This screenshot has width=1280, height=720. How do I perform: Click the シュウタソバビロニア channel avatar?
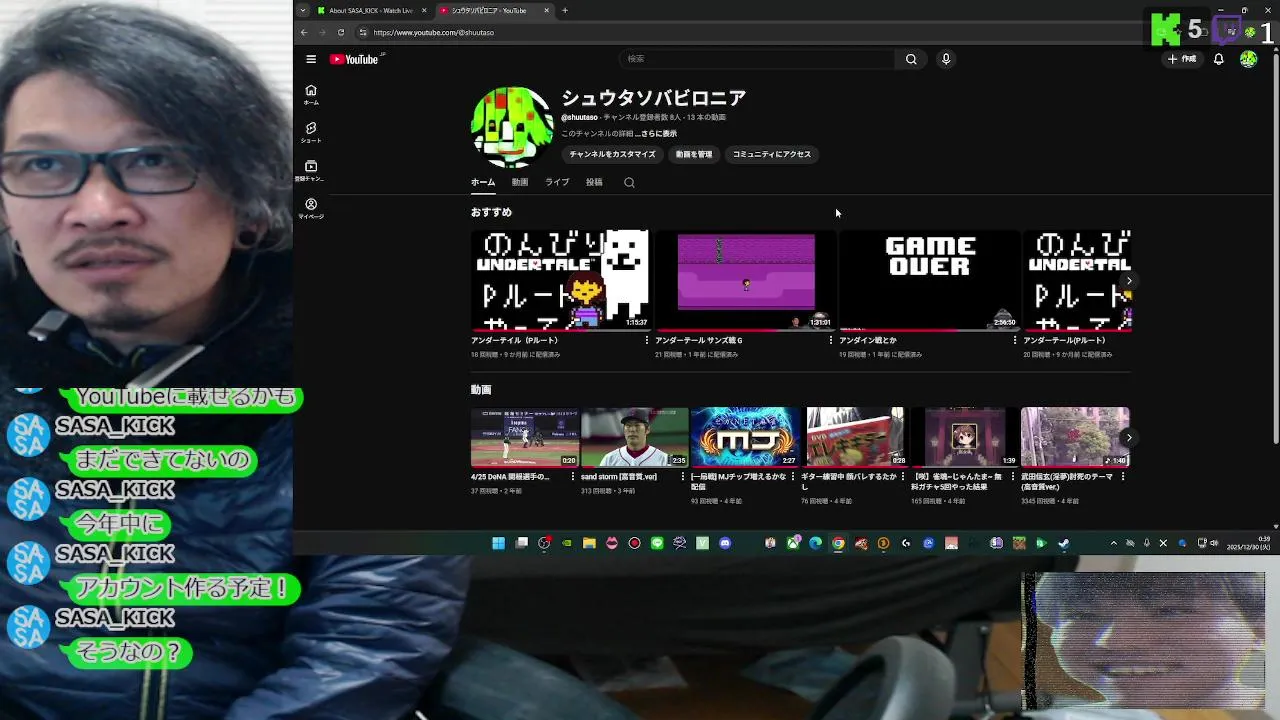point(511,127)
